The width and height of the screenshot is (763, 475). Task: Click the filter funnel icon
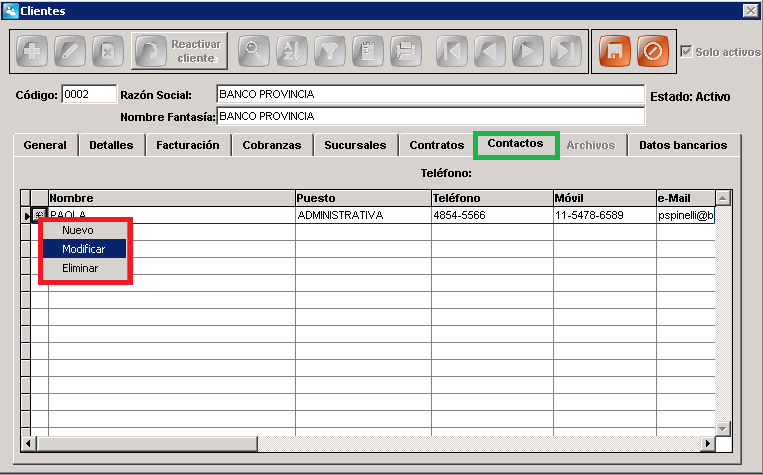pos(330,51)
